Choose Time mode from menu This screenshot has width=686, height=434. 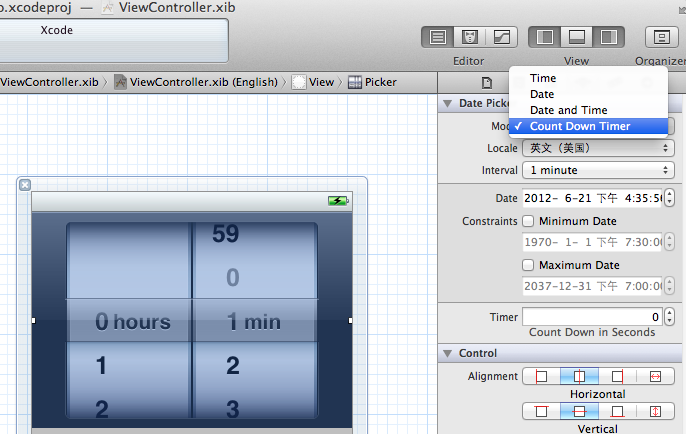[588, 78]
